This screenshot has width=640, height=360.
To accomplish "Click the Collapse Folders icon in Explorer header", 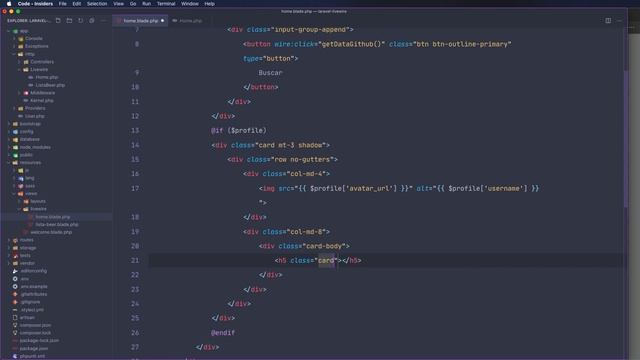I will pyautogui.click(x=92, y=20).
